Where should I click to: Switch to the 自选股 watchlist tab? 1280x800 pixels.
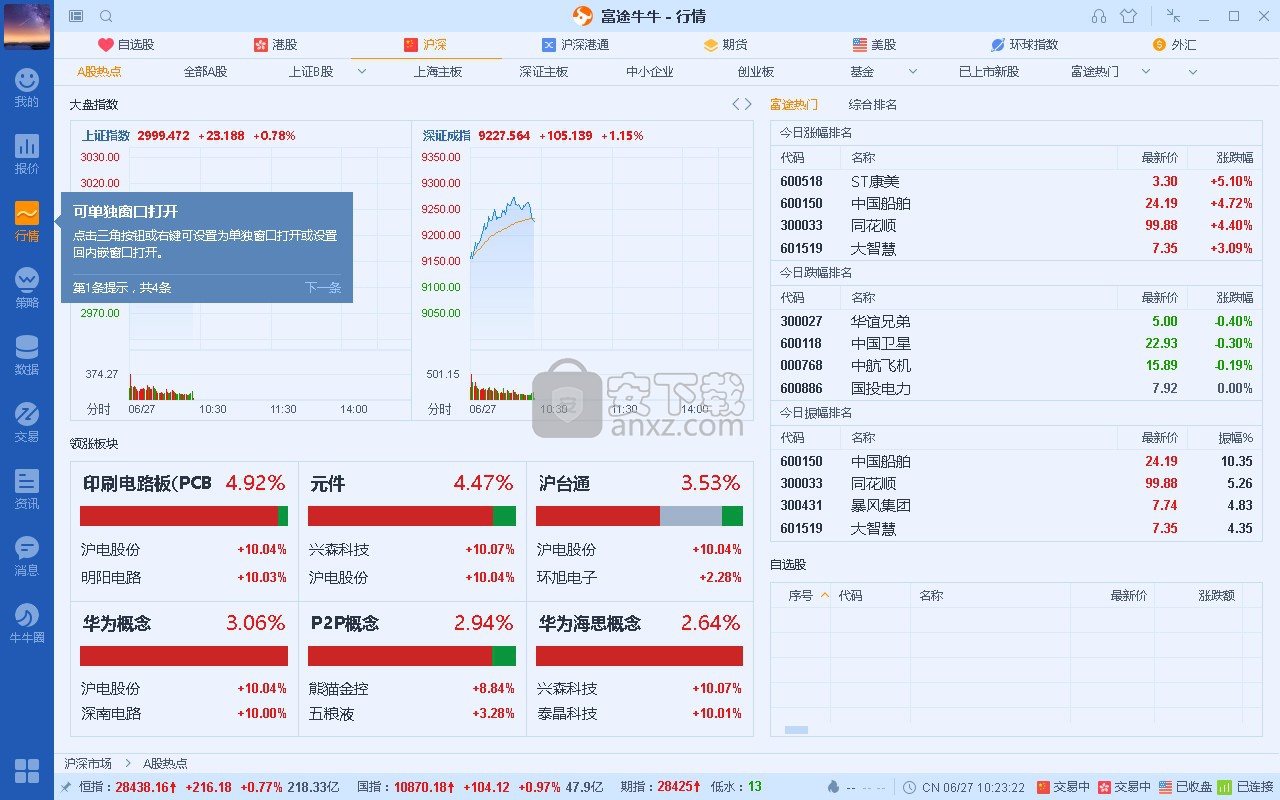[x=126, y=45]
